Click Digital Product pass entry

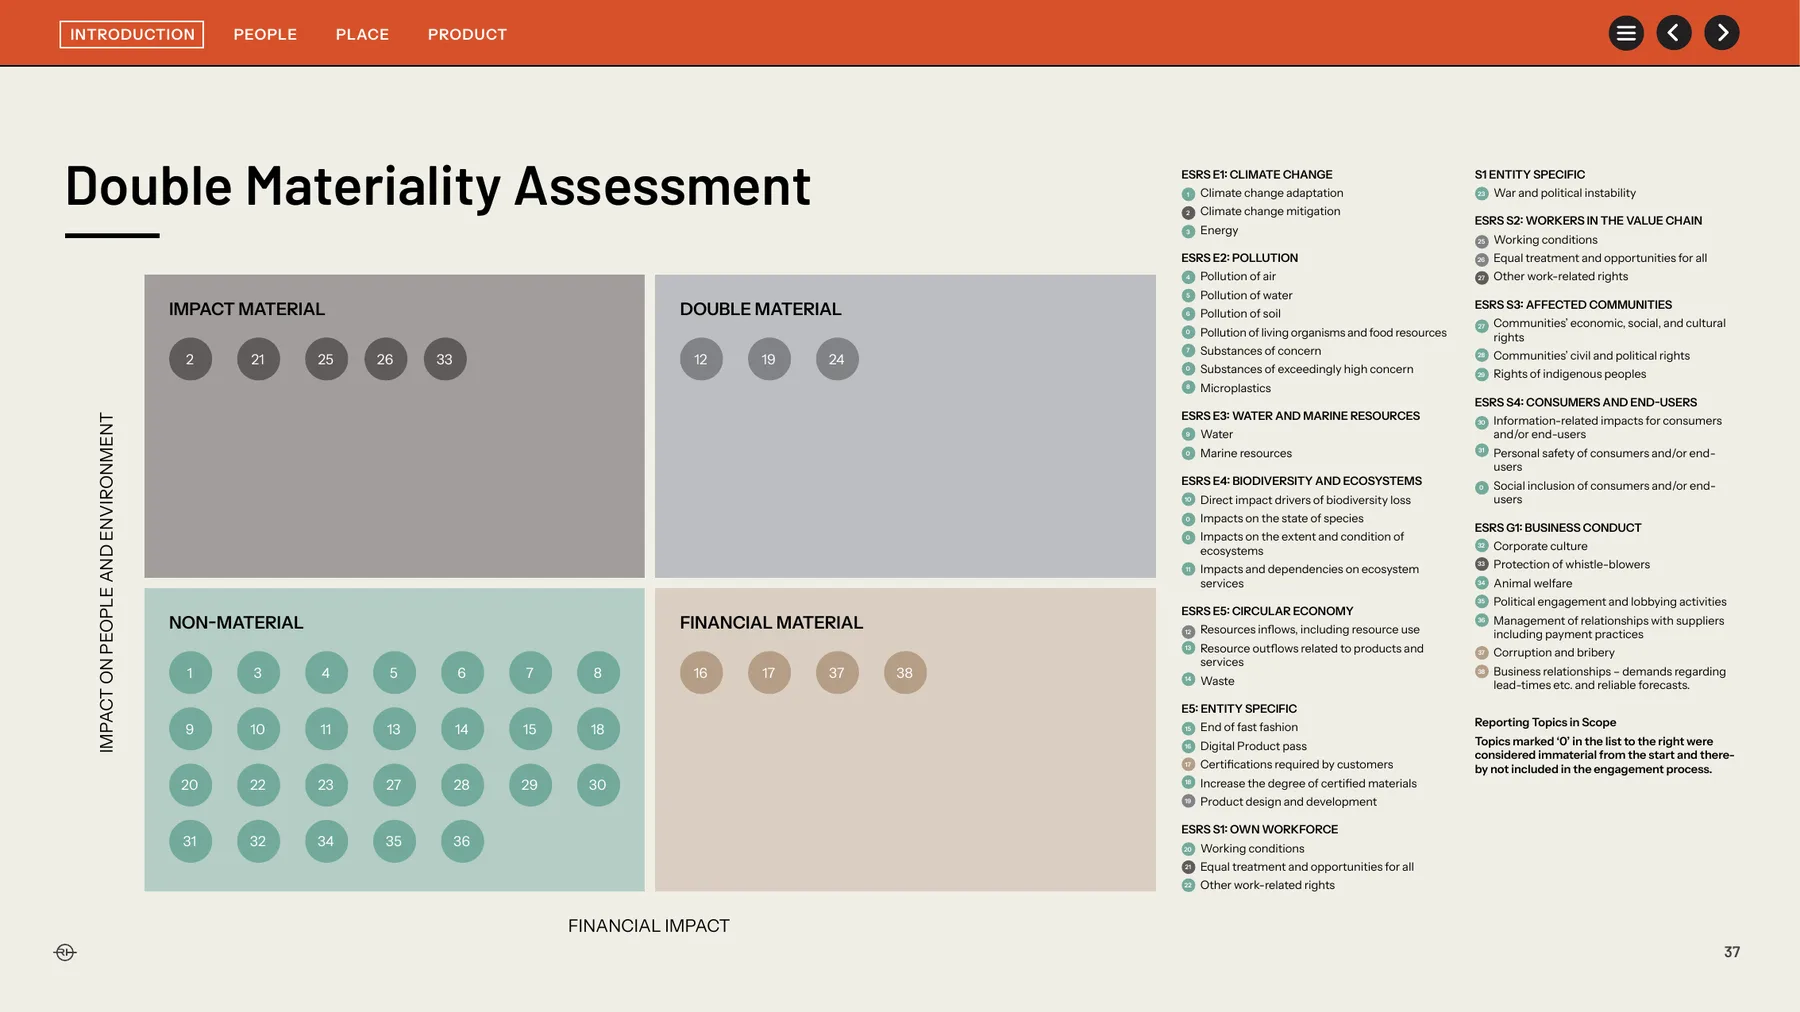tap(1244, 746)
